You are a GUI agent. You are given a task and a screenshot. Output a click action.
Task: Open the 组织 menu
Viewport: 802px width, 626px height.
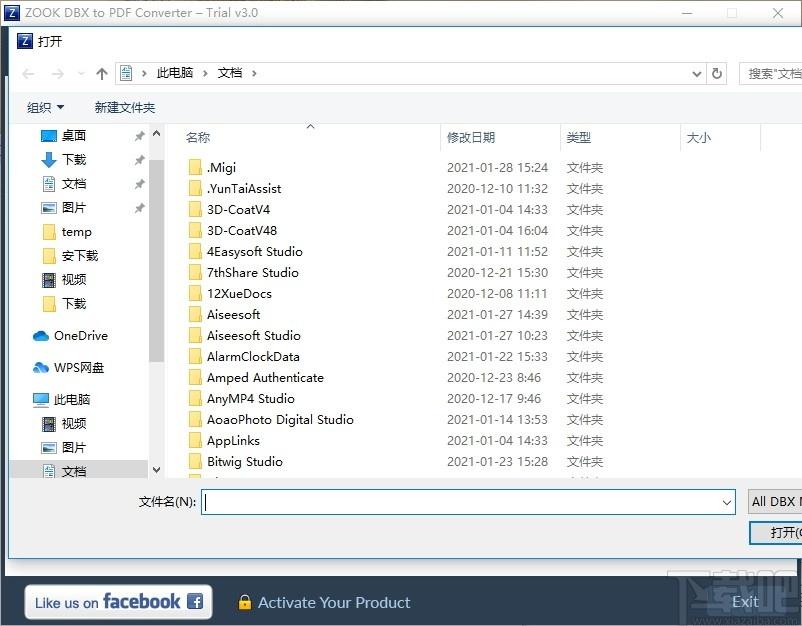point(45,107)
